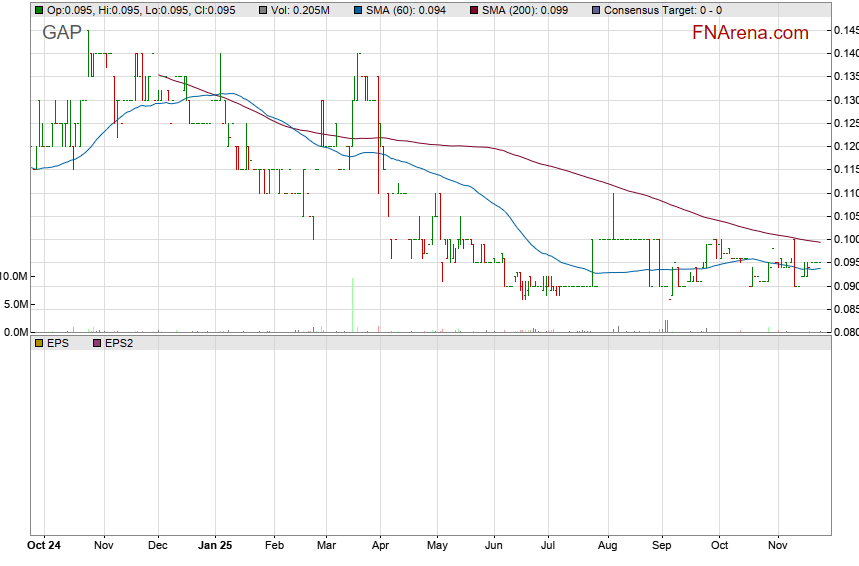Click the Jan 25 label on the time axis
Image resolution: width=859 pixels, height=566 pixels.
216,547
